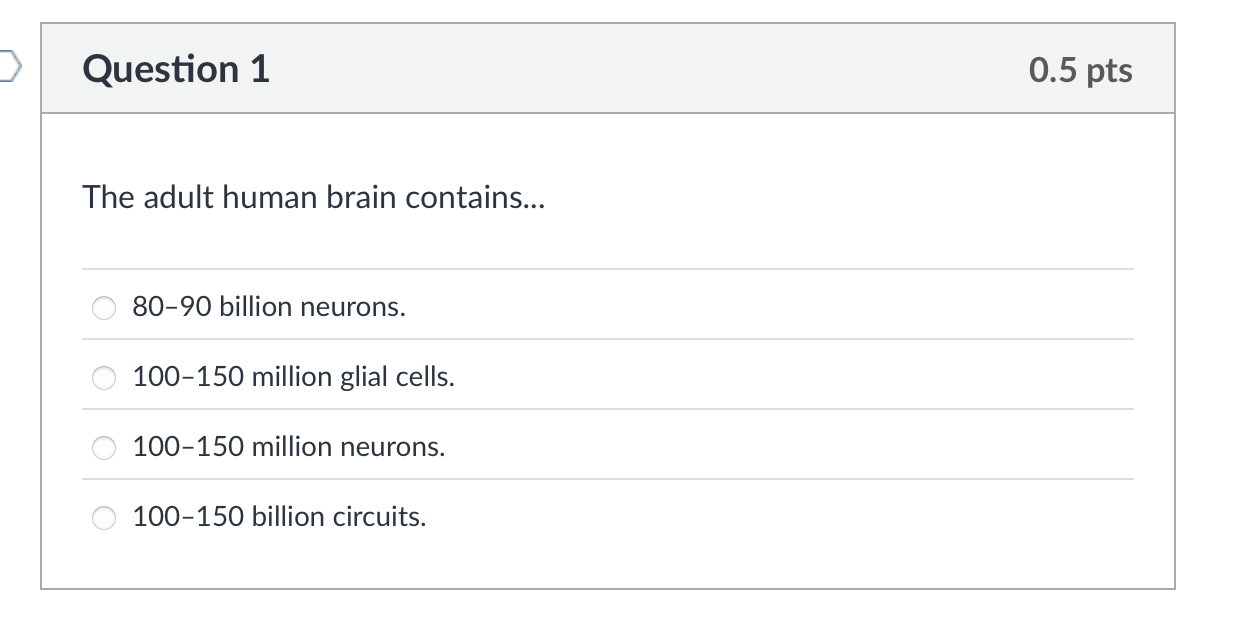The image size is (1252, 634).
Task: Pick the "100–150 million neurons" radio button
Action: [x=105, y=448]
